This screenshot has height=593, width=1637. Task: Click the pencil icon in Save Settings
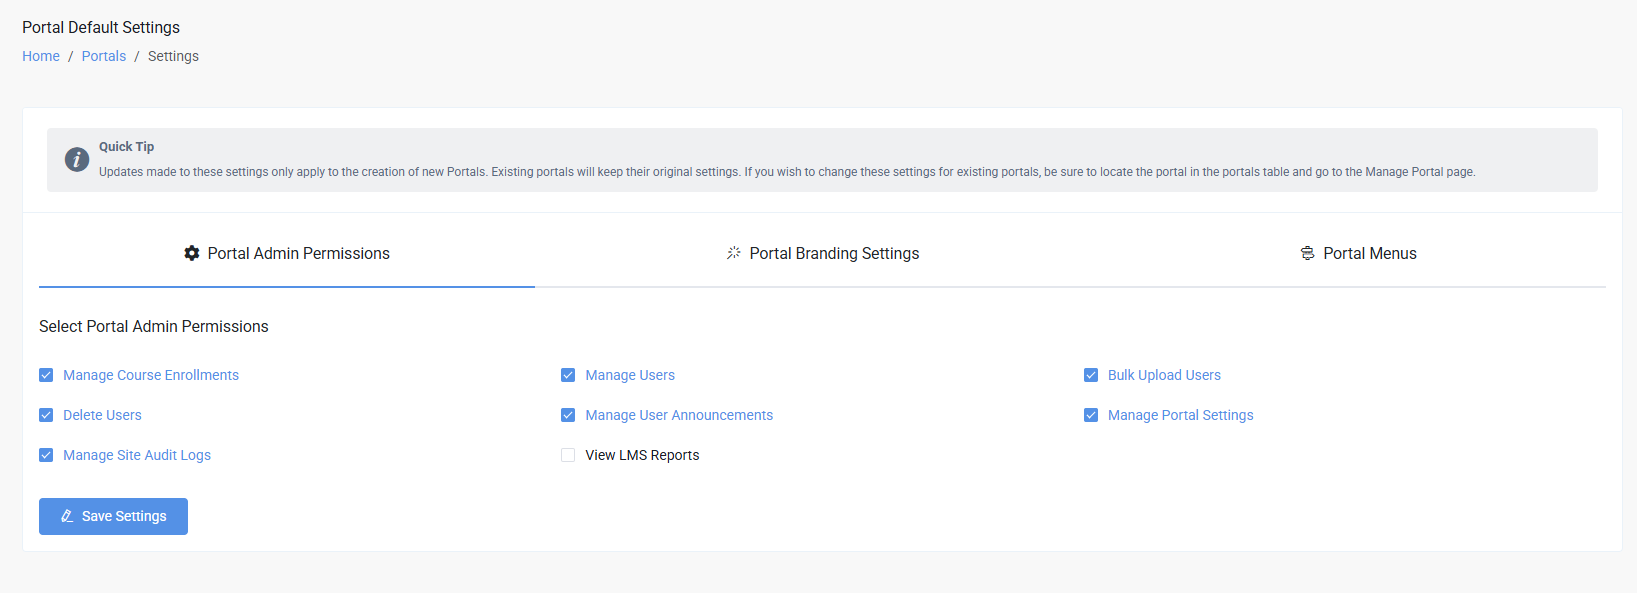point(67,516)
